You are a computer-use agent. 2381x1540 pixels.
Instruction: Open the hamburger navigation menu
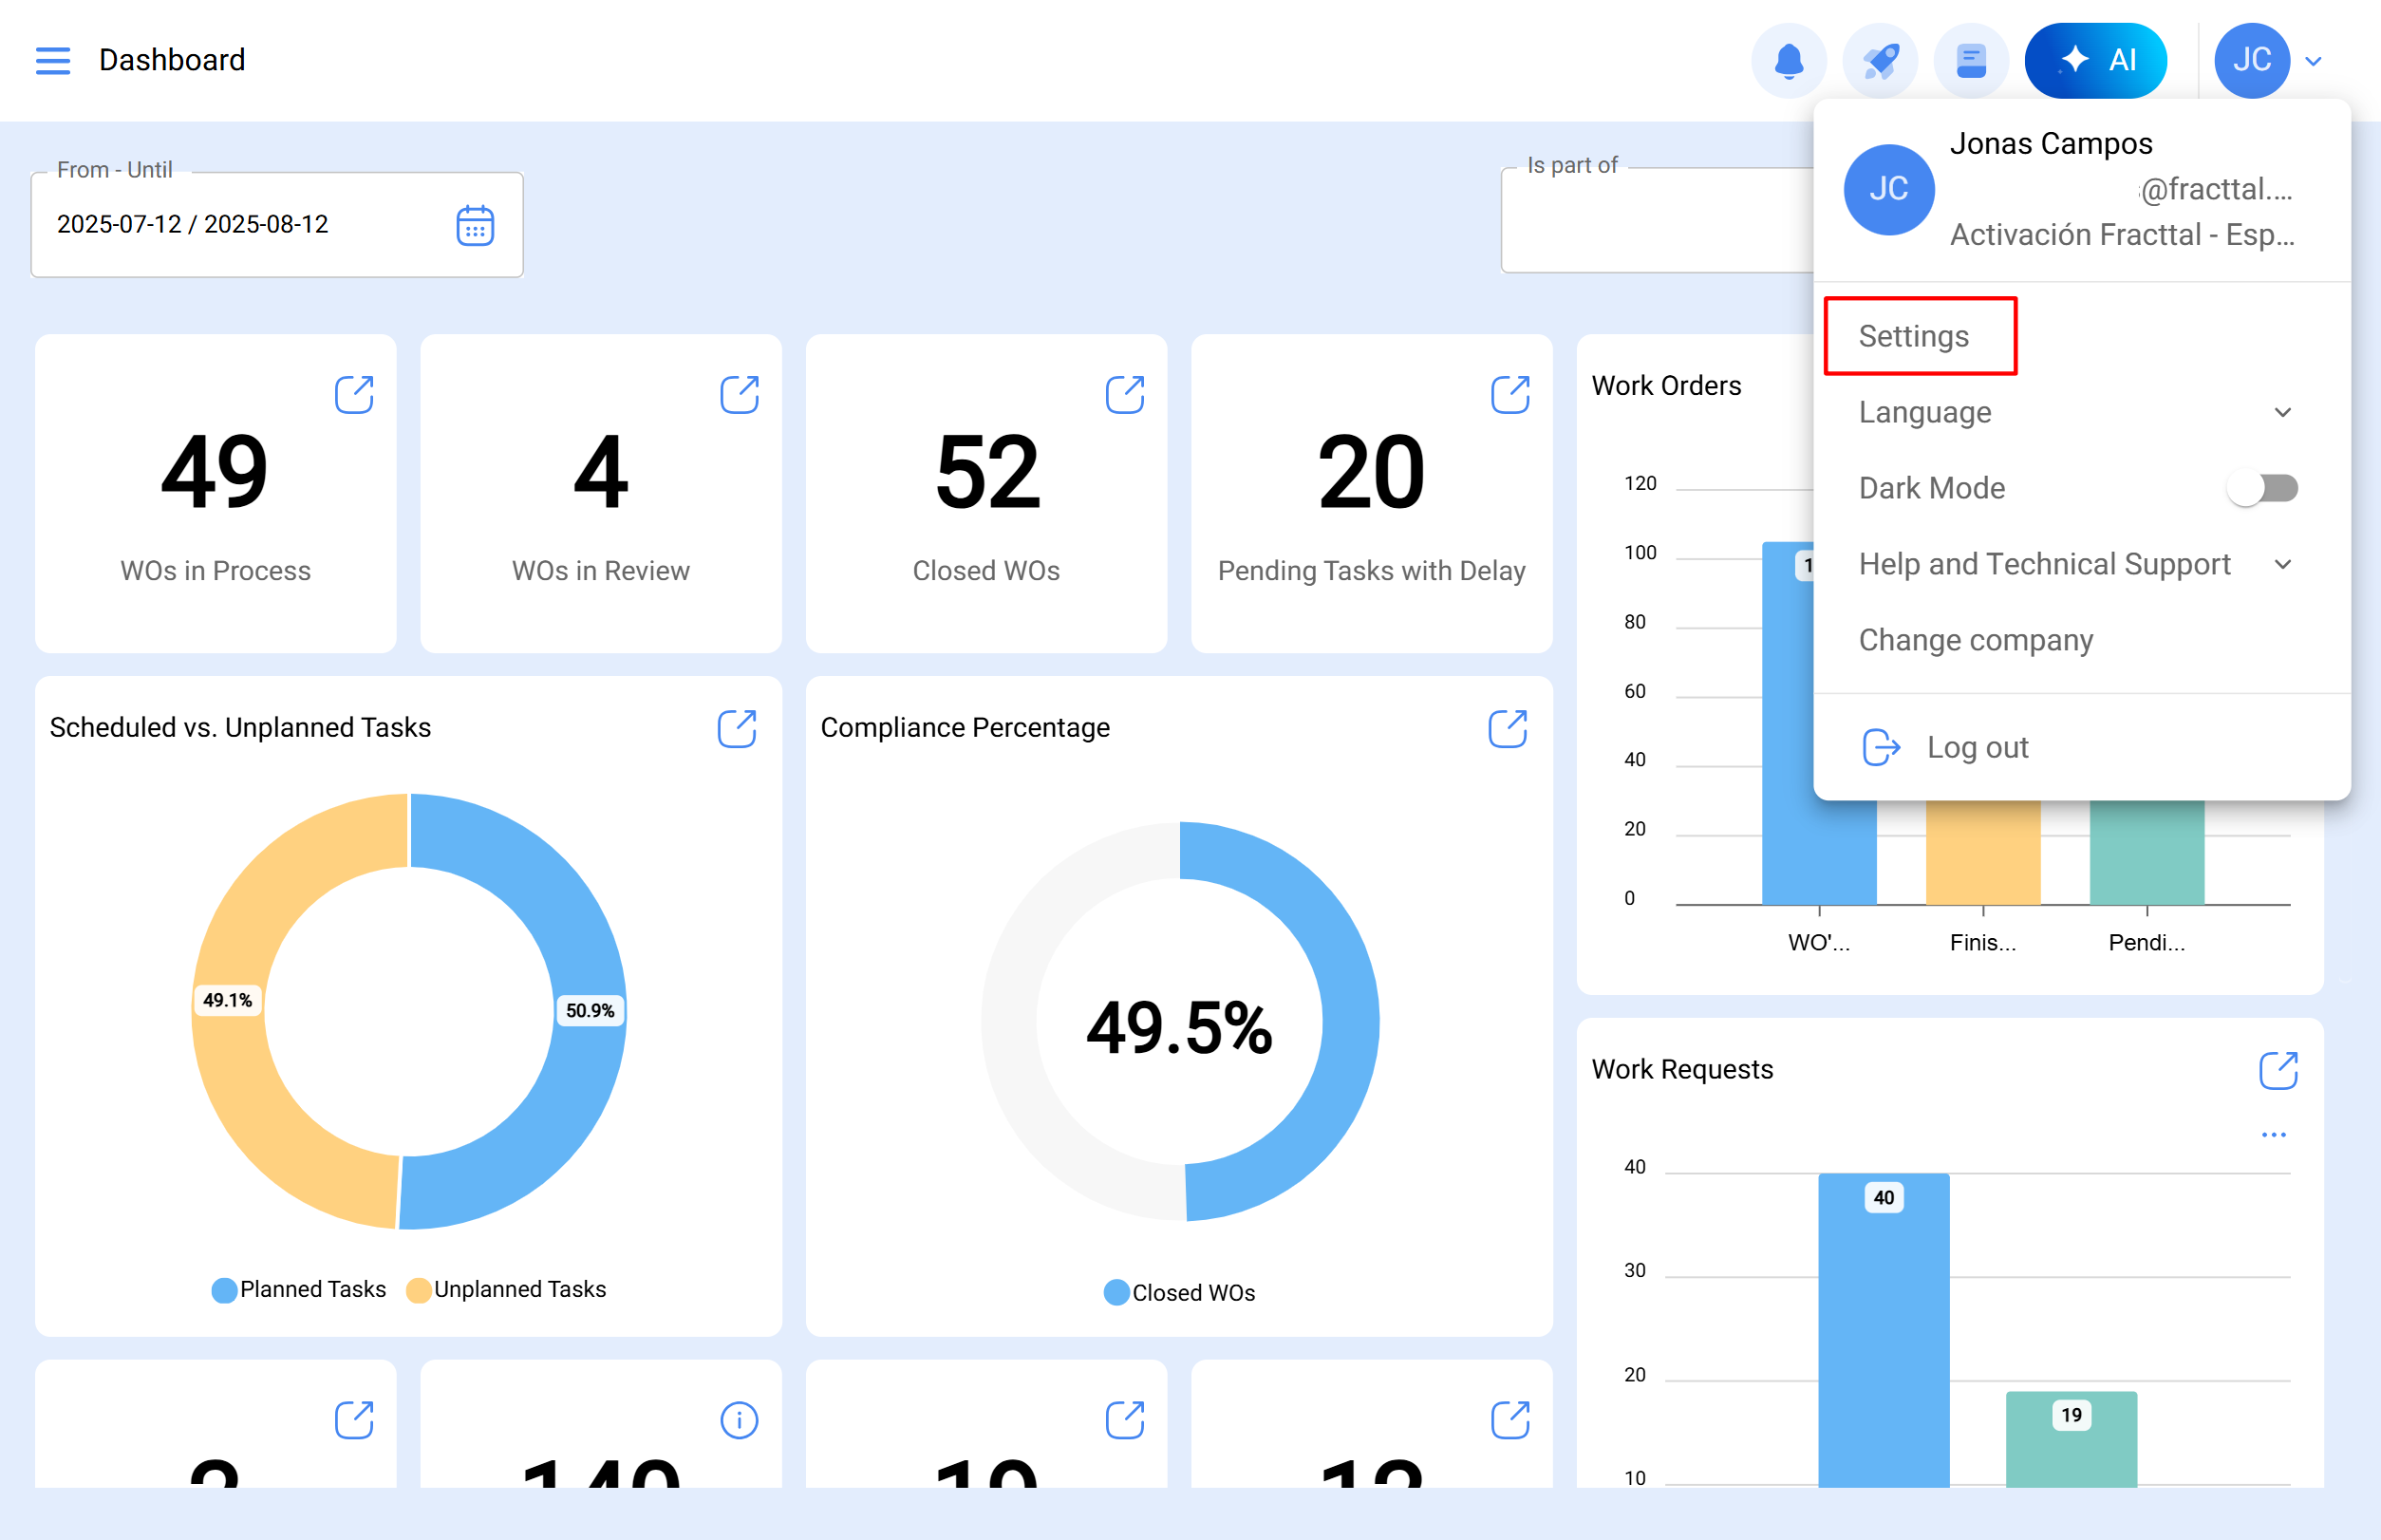(52, 60)
